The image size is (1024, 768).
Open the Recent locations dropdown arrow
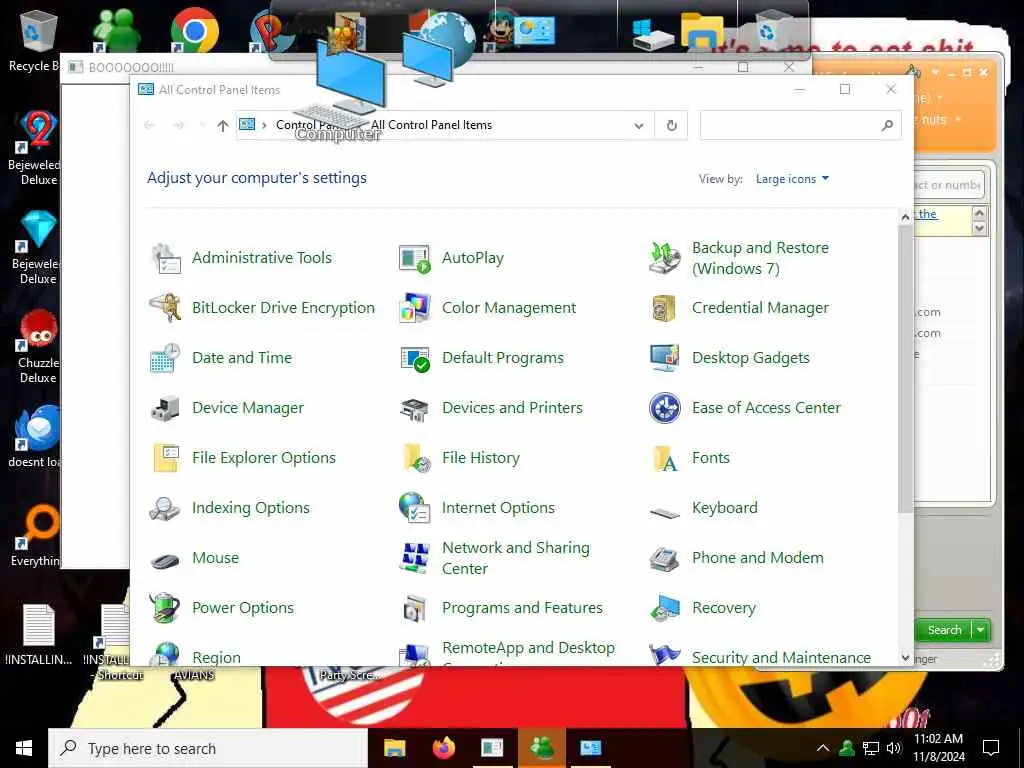(202, 125)
